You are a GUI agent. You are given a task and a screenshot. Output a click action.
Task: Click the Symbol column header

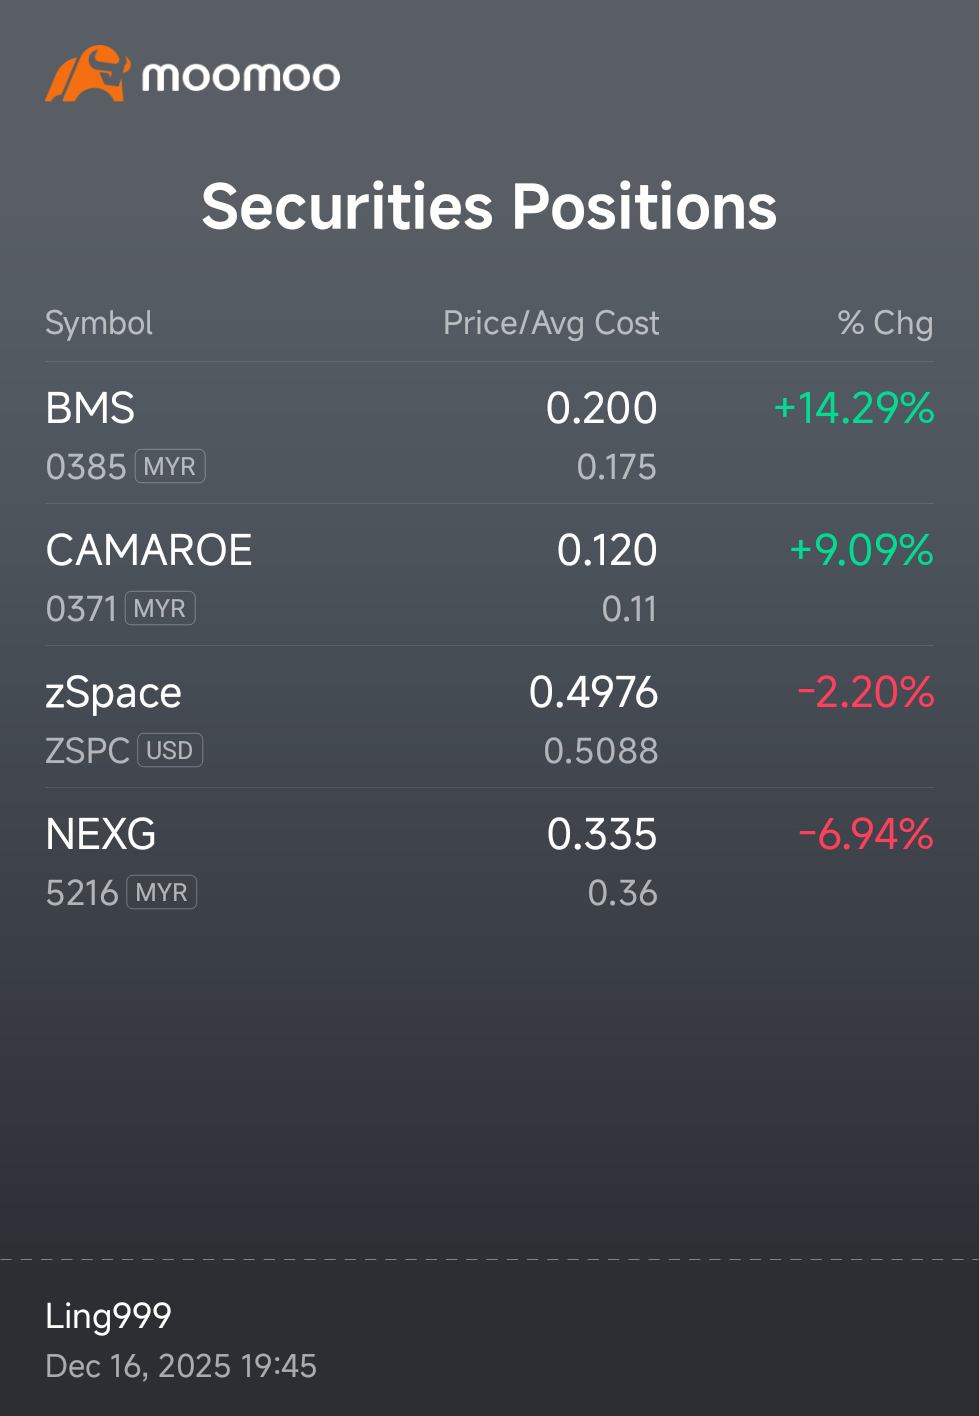pos(99,323)
